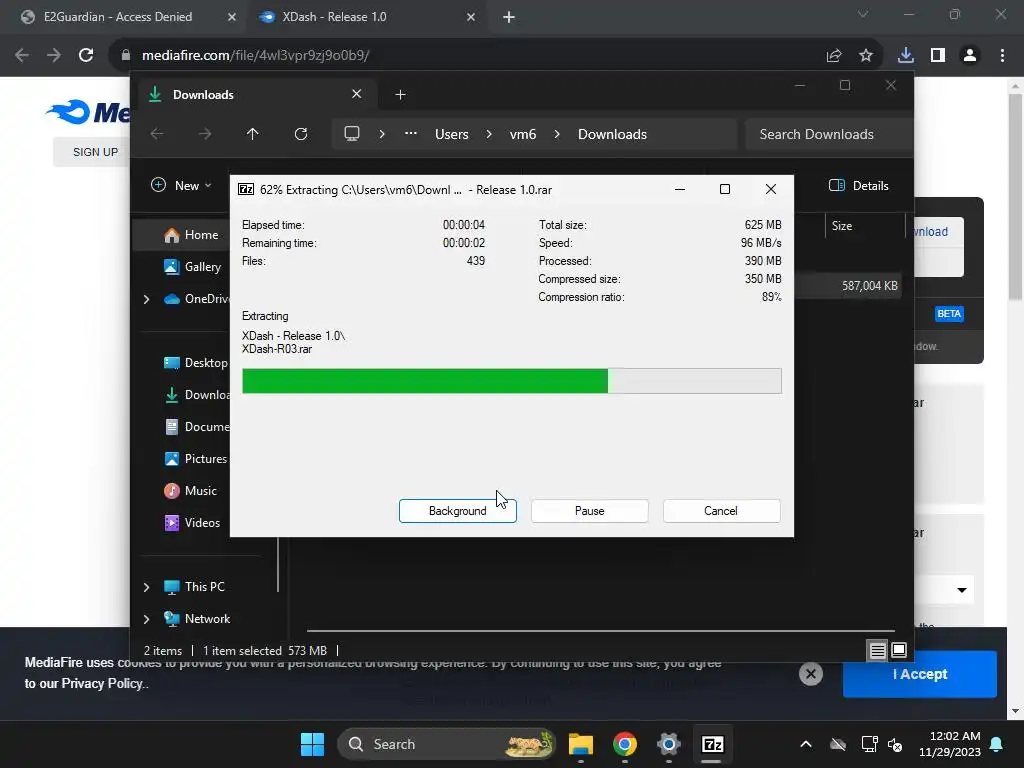Screen dimensions: 1024x768
Task: Click Users in the breadcrumb path
Action: (x=452, y=134)
